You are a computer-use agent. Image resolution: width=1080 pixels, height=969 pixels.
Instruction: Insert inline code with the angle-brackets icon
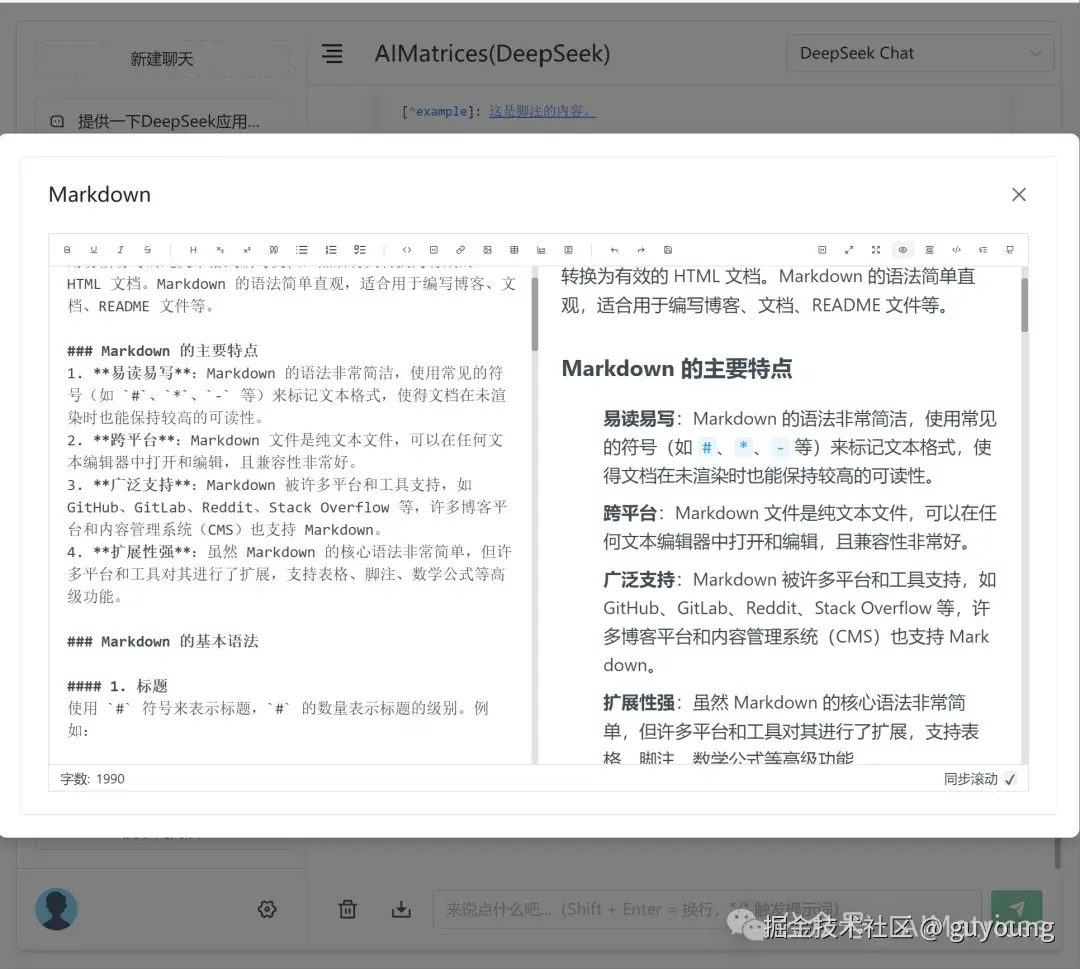click(406, 250)
